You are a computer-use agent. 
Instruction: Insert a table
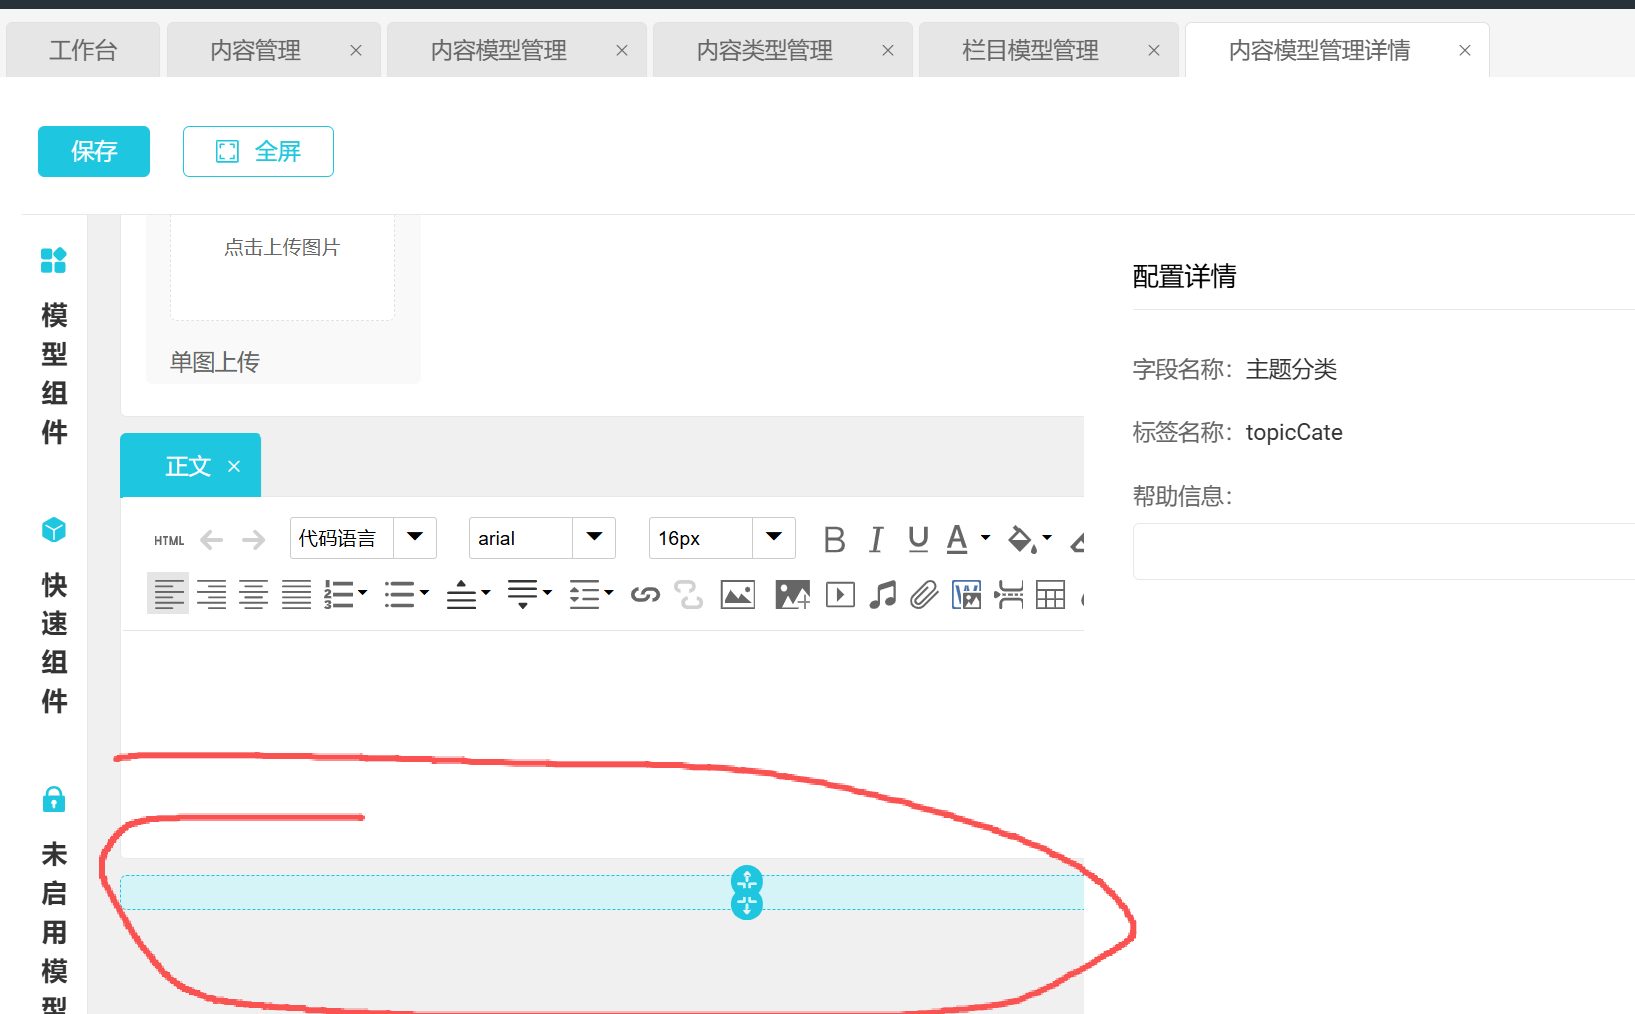pyautogui.click(x=1051, y=595)
